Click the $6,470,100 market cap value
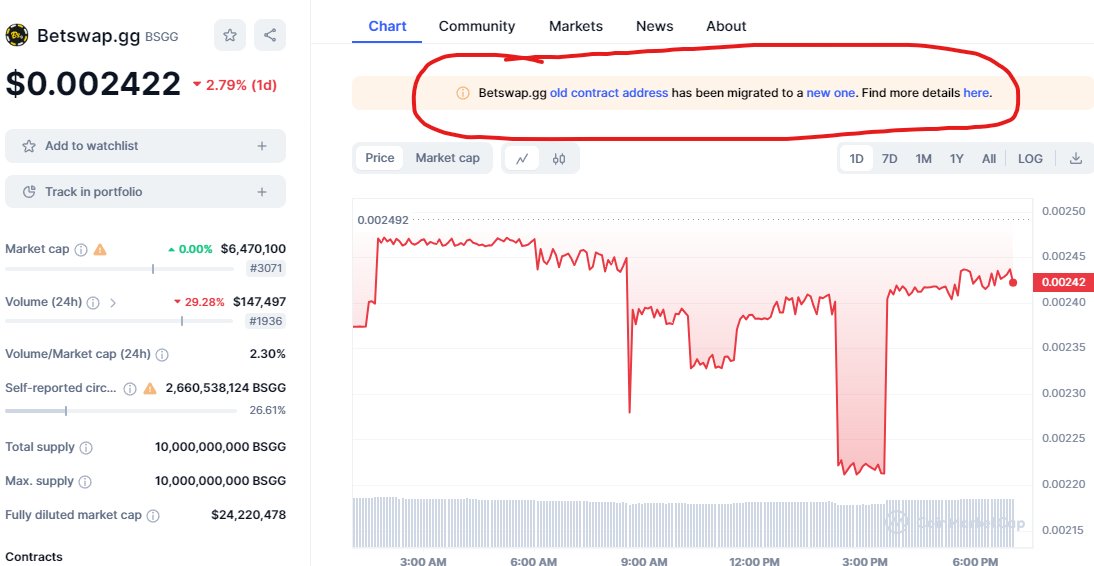This screenshot has height=566, width=1094. tap(253, 249)
